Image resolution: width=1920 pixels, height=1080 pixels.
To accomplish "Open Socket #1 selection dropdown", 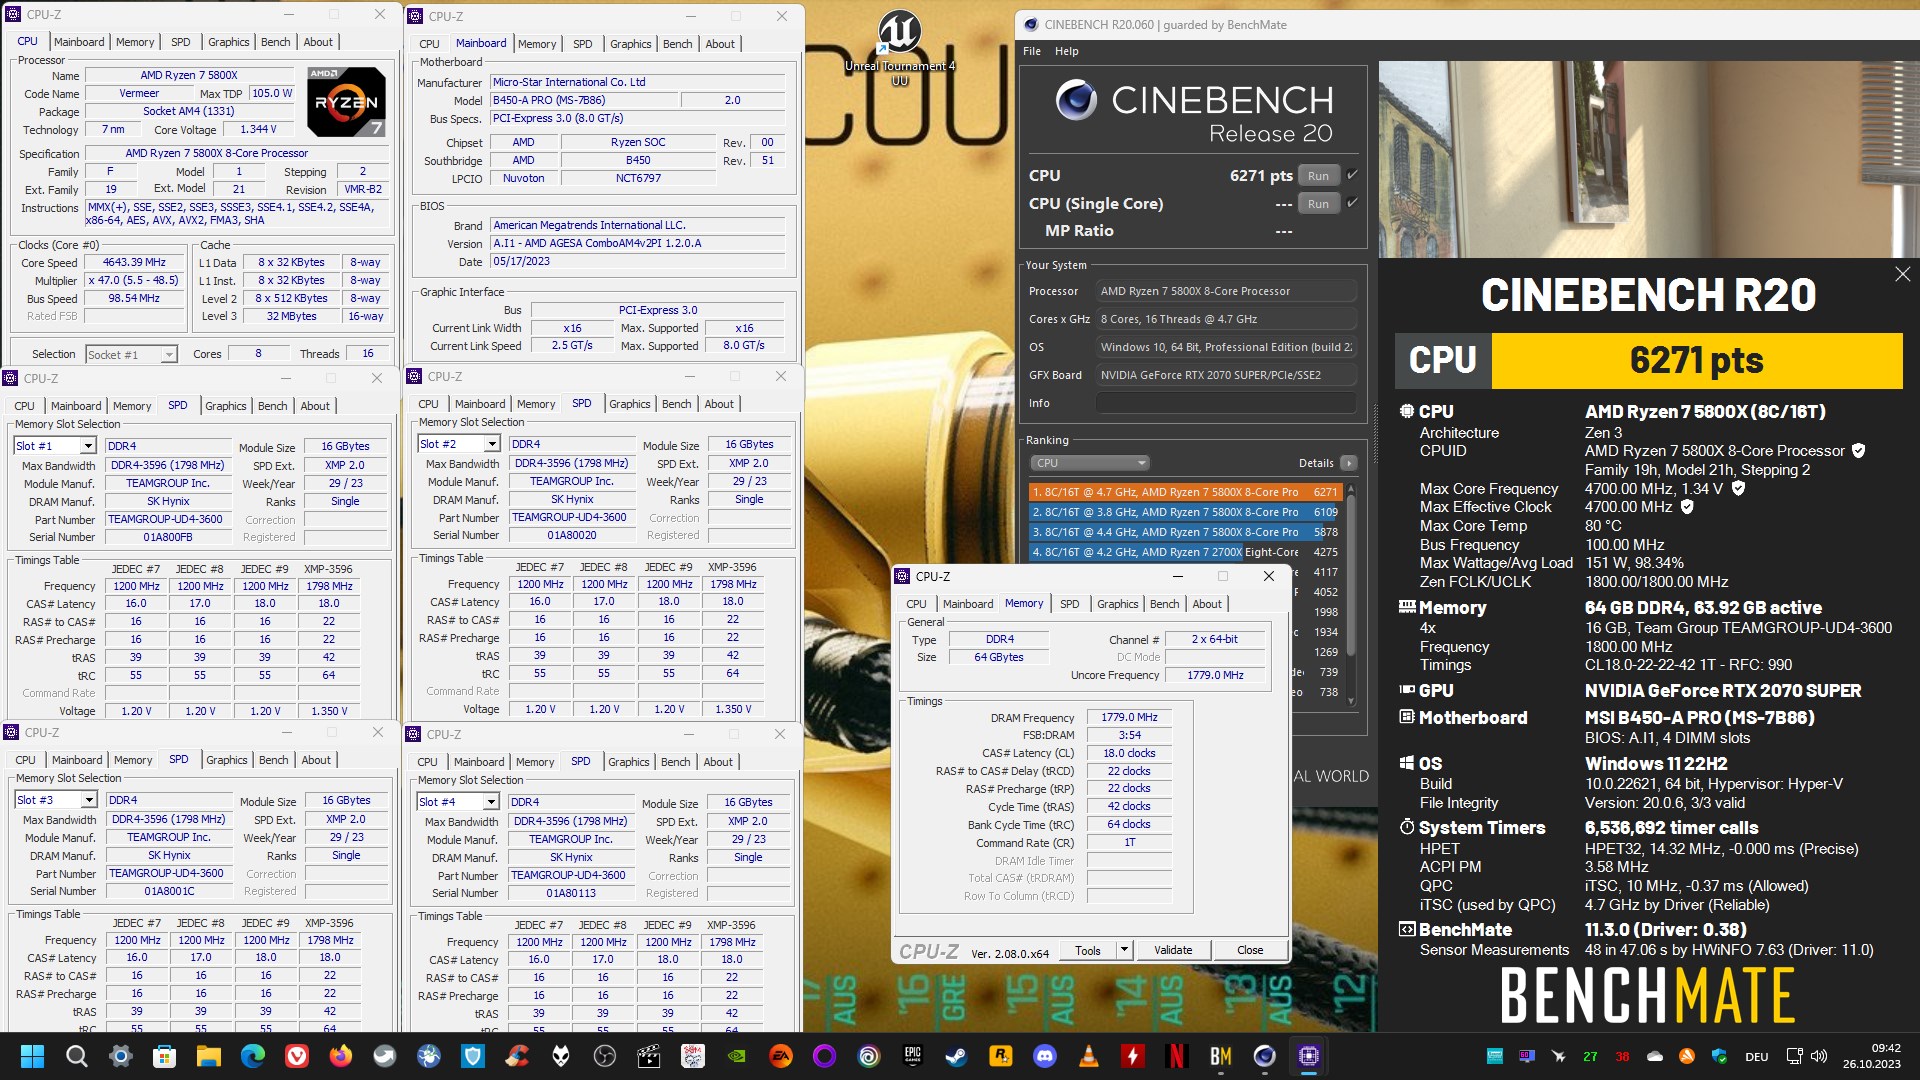I will coord(131,354).
